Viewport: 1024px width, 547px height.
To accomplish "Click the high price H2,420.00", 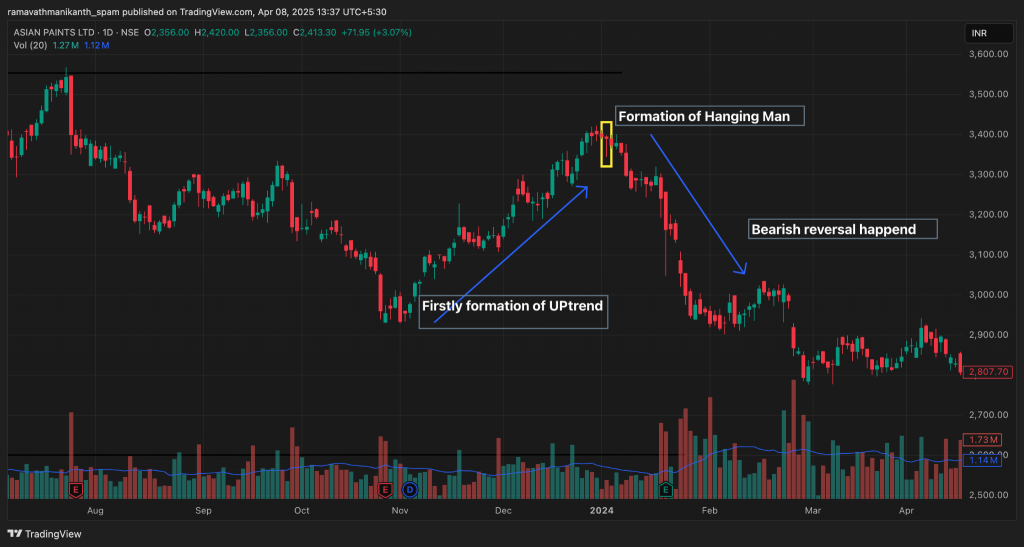I will pyautogui.click(x=217, y=32).
